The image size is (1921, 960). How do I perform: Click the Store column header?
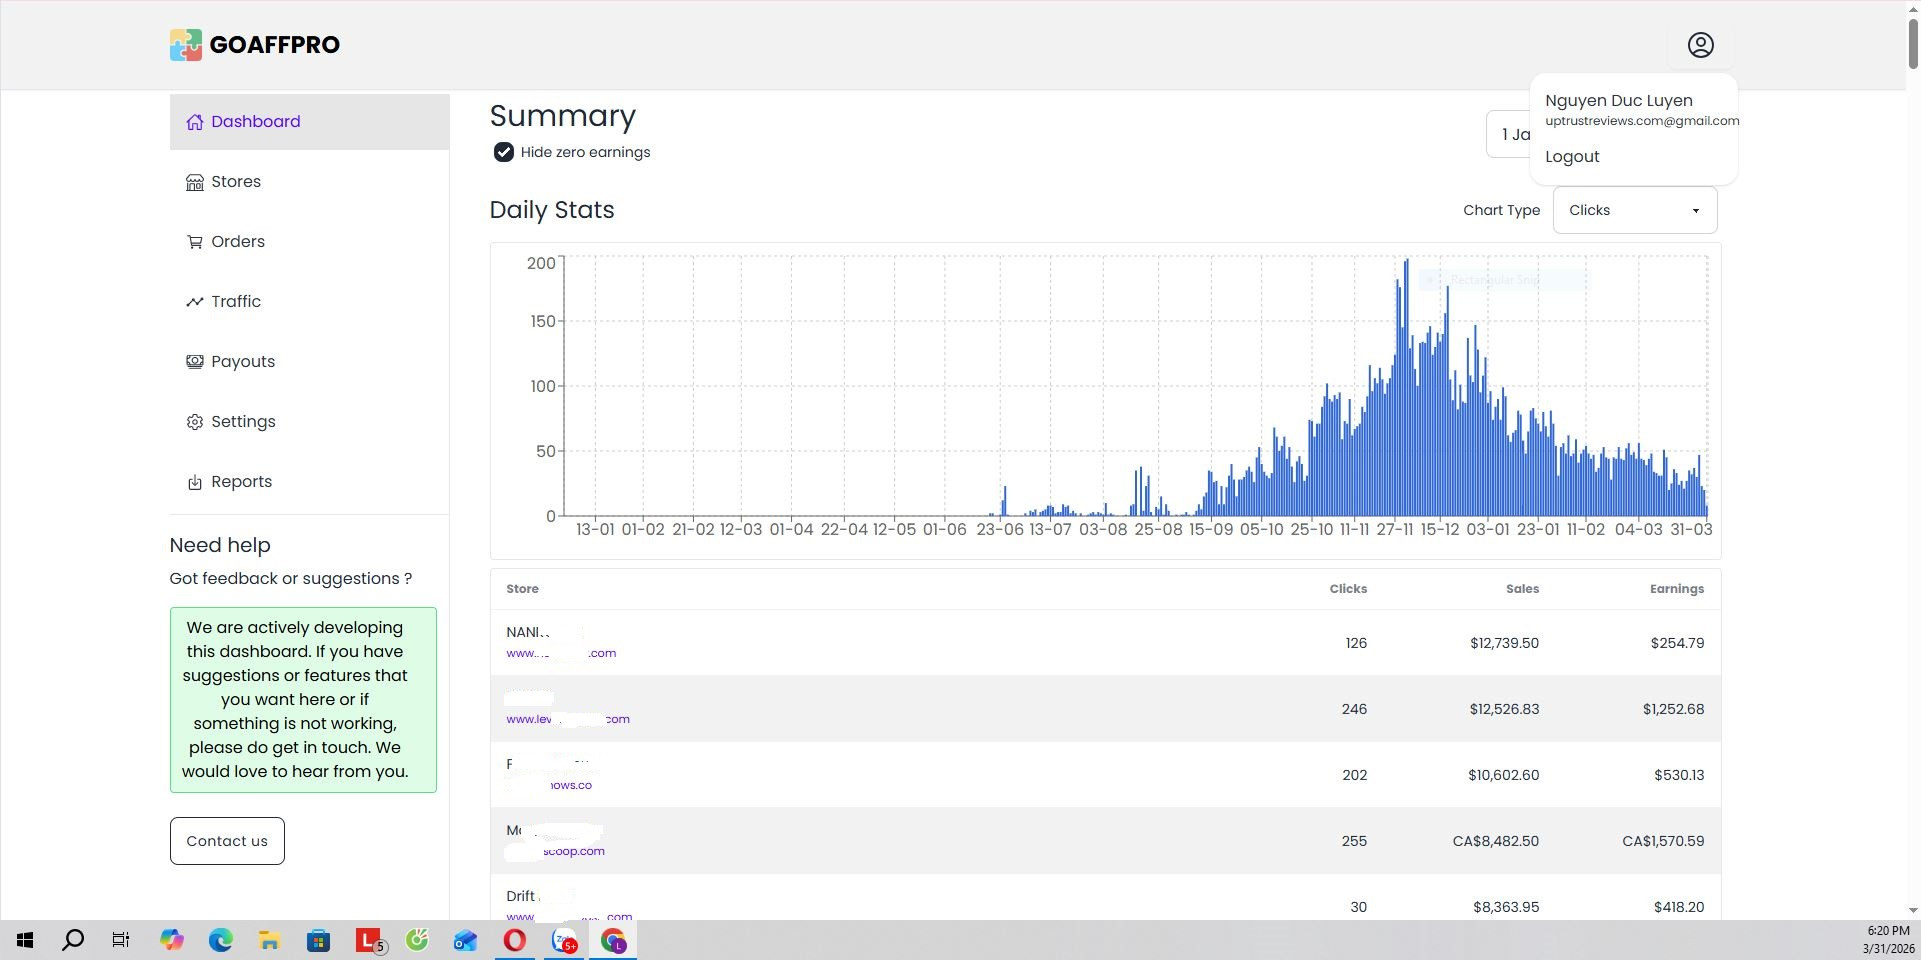click(522, 589)
